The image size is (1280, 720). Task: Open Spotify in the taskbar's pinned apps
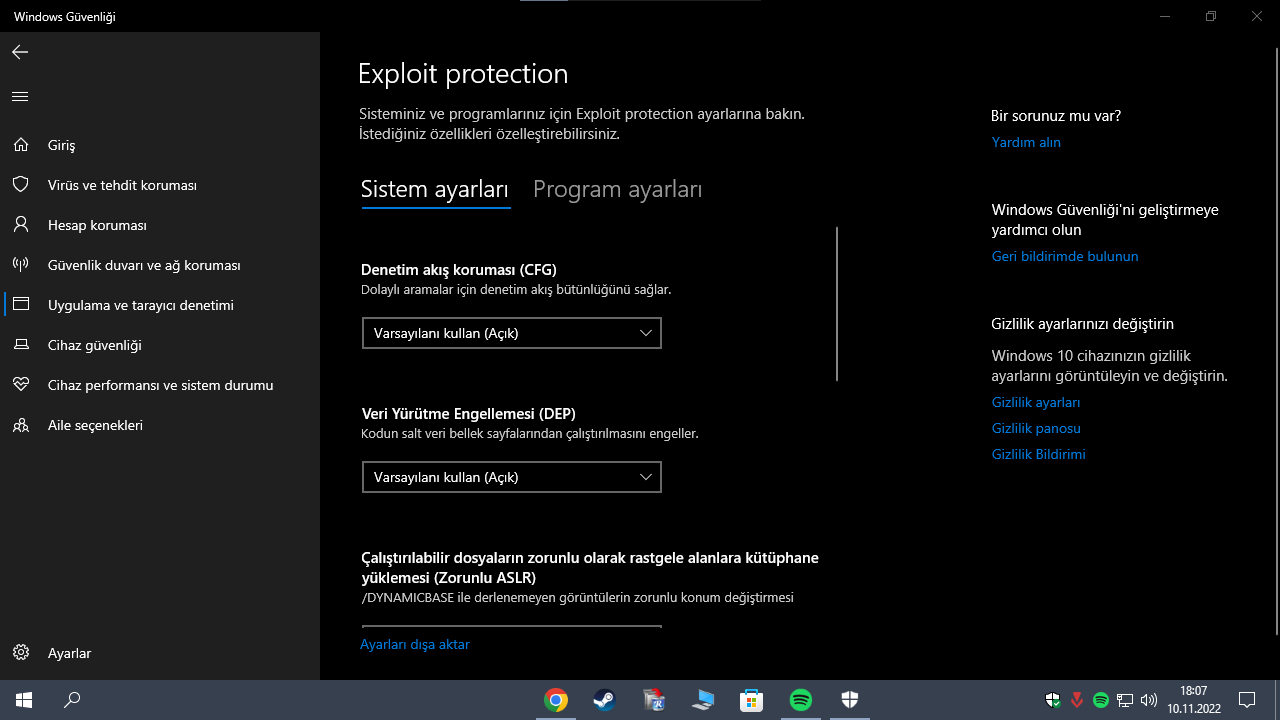(x=801, y=700)
